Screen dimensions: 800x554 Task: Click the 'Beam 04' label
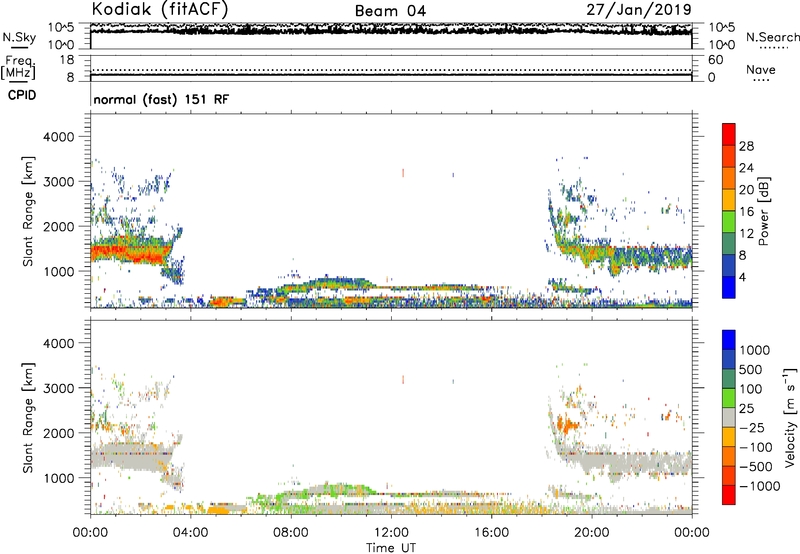coord(390,11)
